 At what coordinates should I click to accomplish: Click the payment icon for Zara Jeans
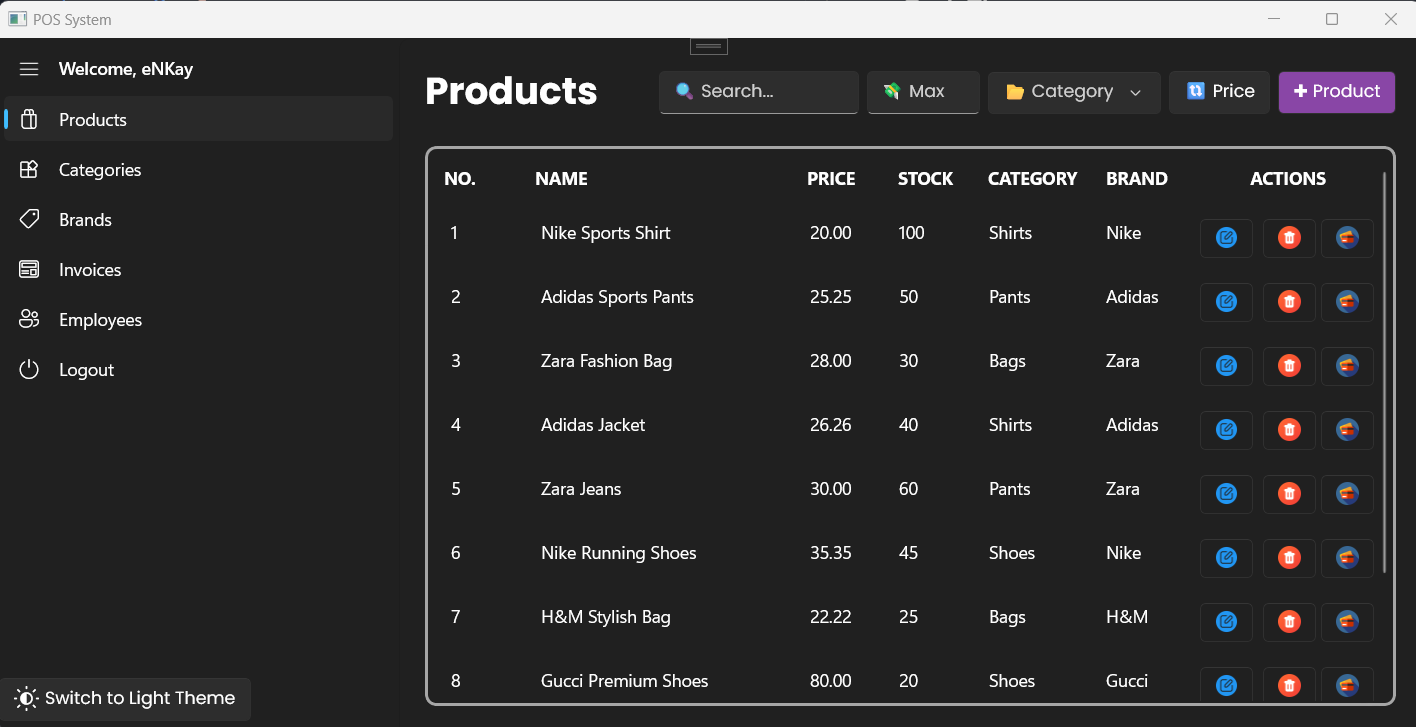click(1346, 493)
